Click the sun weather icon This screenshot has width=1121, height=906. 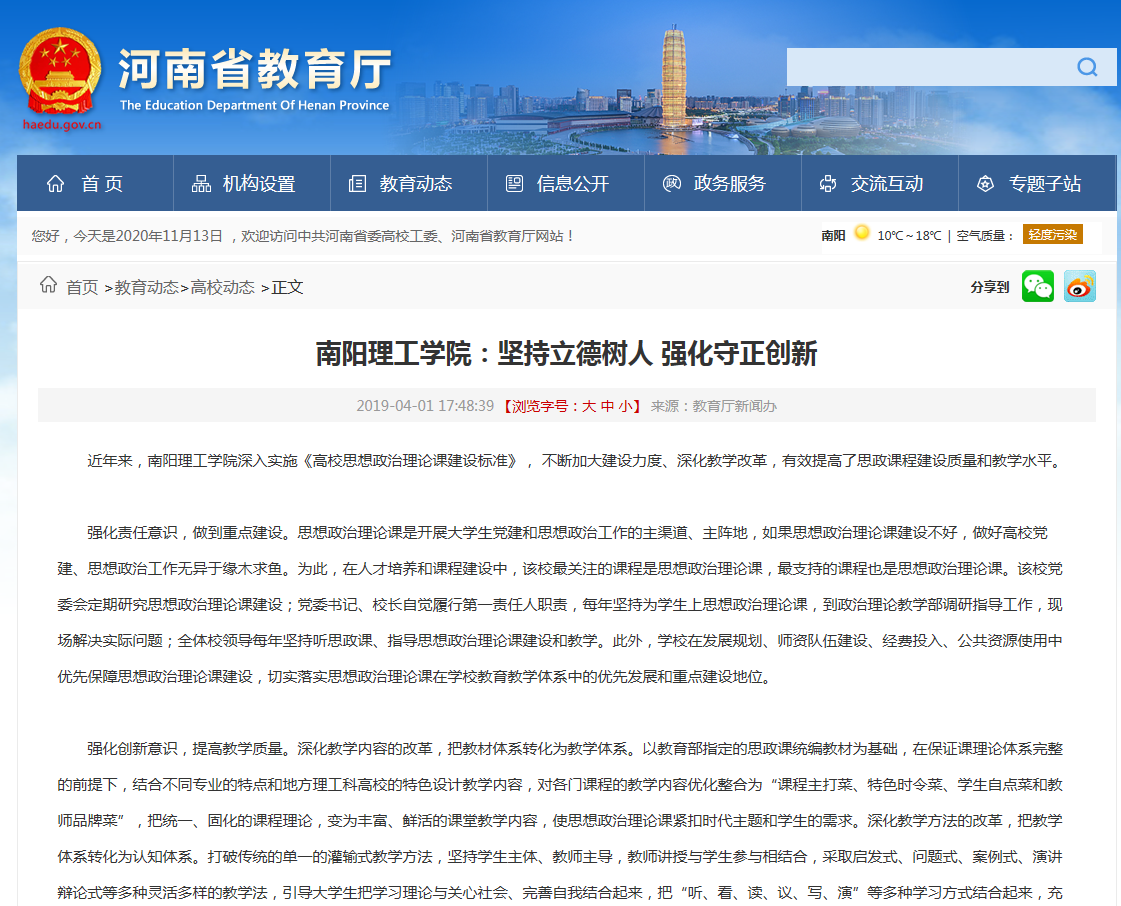coord(861,233)
